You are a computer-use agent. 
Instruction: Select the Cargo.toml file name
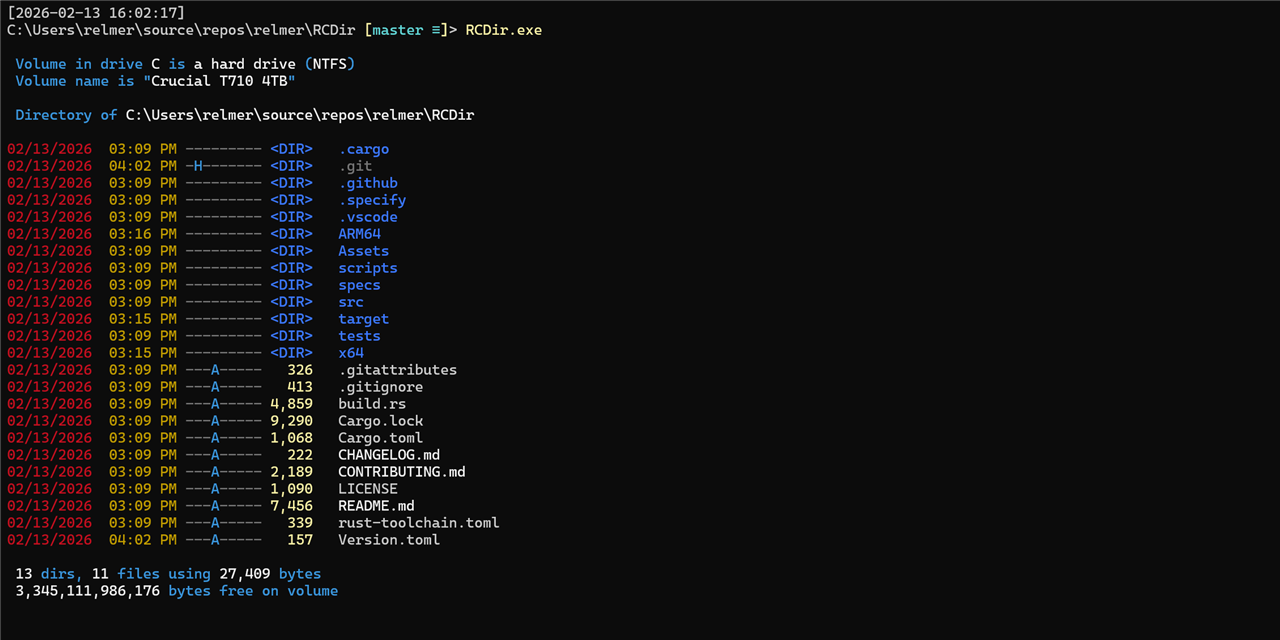380,438
